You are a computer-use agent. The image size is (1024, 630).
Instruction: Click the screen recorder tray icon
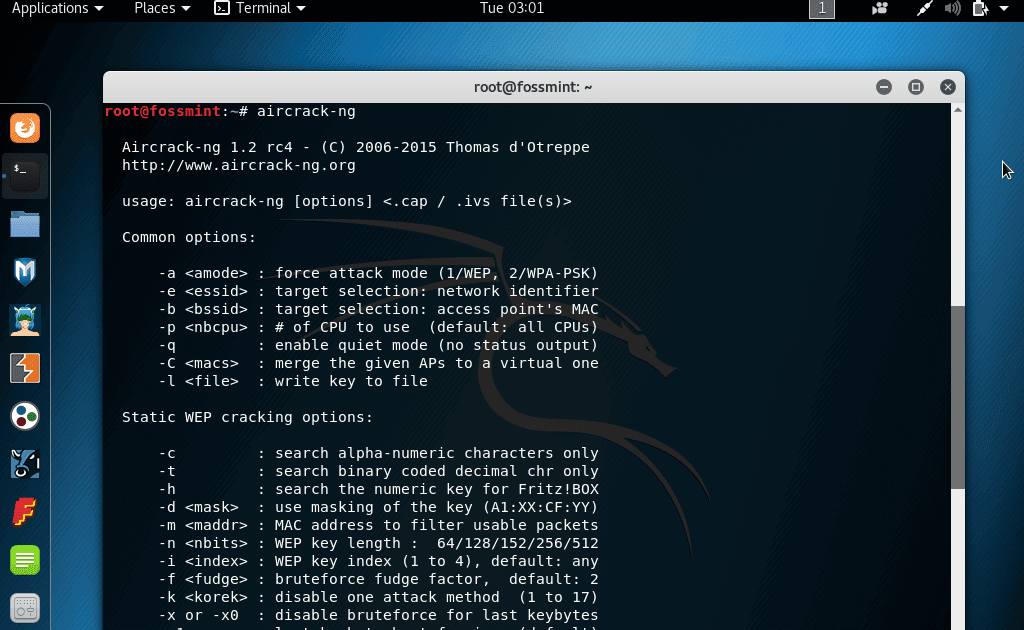click(x=880, y=8)
